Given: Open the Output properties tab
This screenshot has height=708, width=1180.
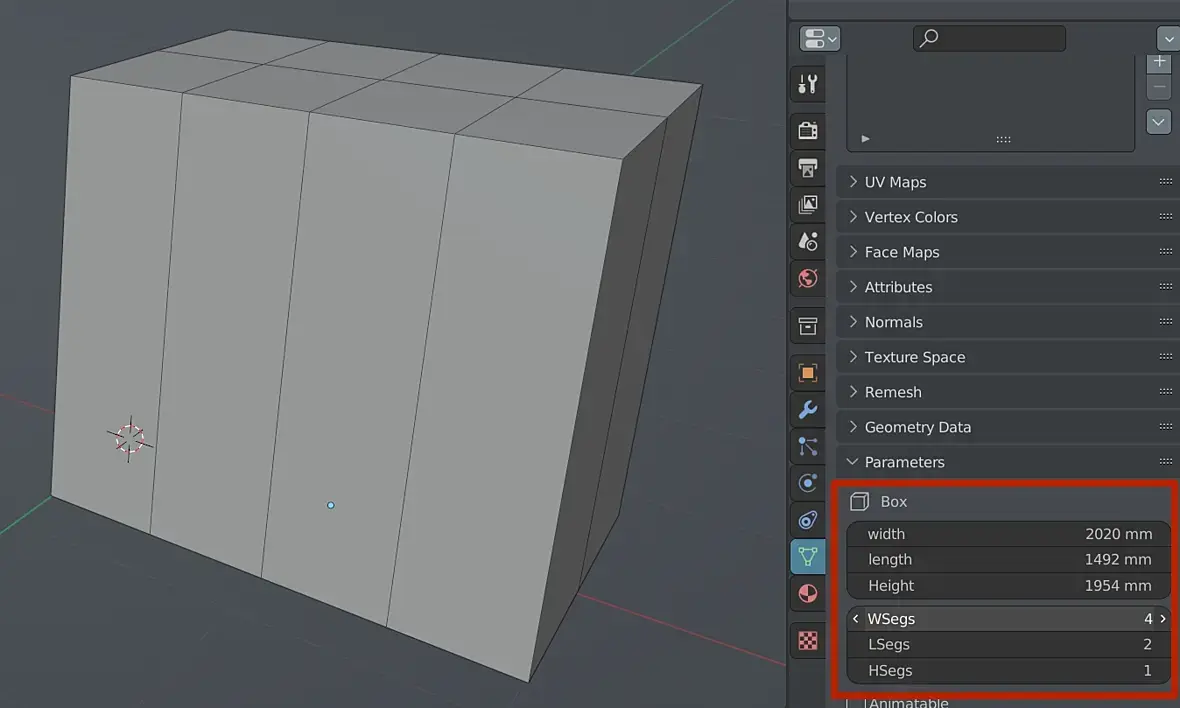Looking at the screenshot, I should click(x=807, y=168).
